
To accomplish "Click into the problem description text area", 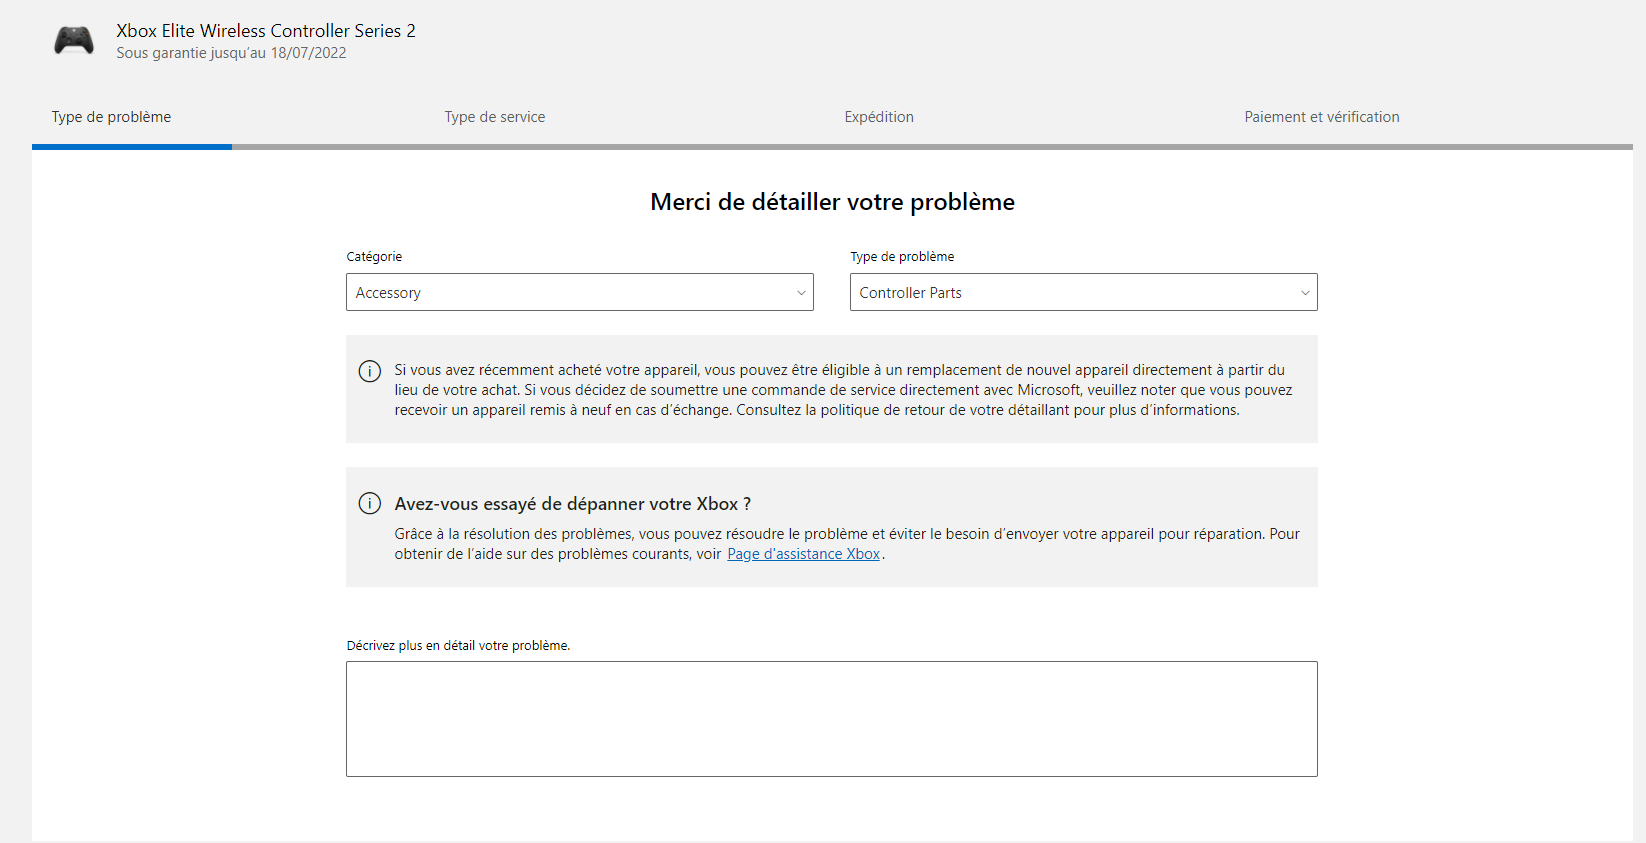I will (x=832, y=719).
